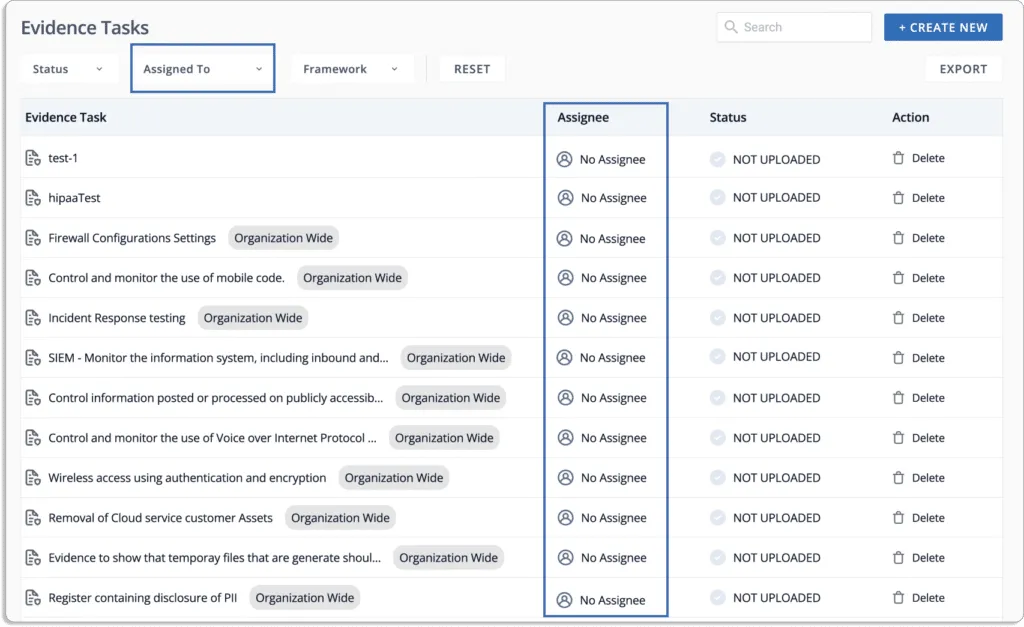Open Register containing disclosure of PII task
Viewport: 1024px width, 627px height.
pos(142,598)
